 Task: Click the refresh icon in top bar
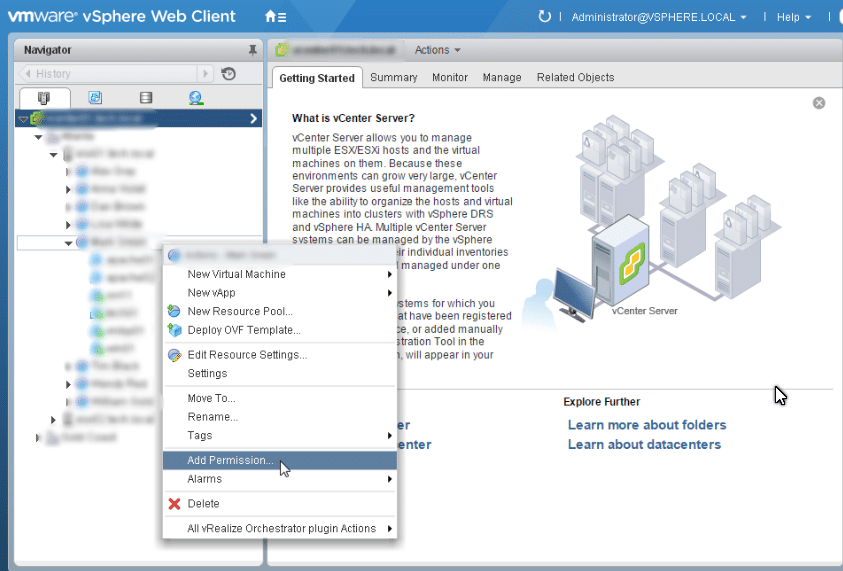click(x=545, y=17)
